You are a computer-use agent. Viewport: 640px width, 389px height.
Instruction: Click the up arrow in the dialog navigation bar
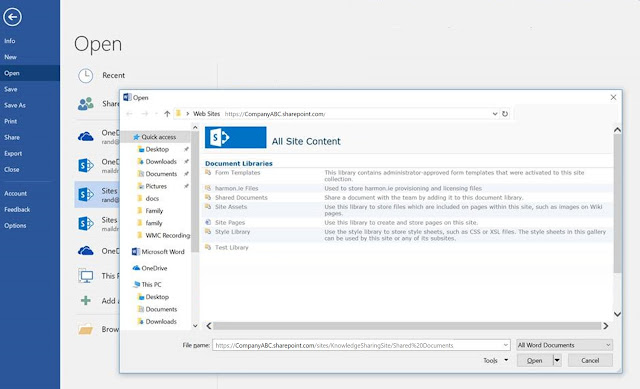coord(167,114)
